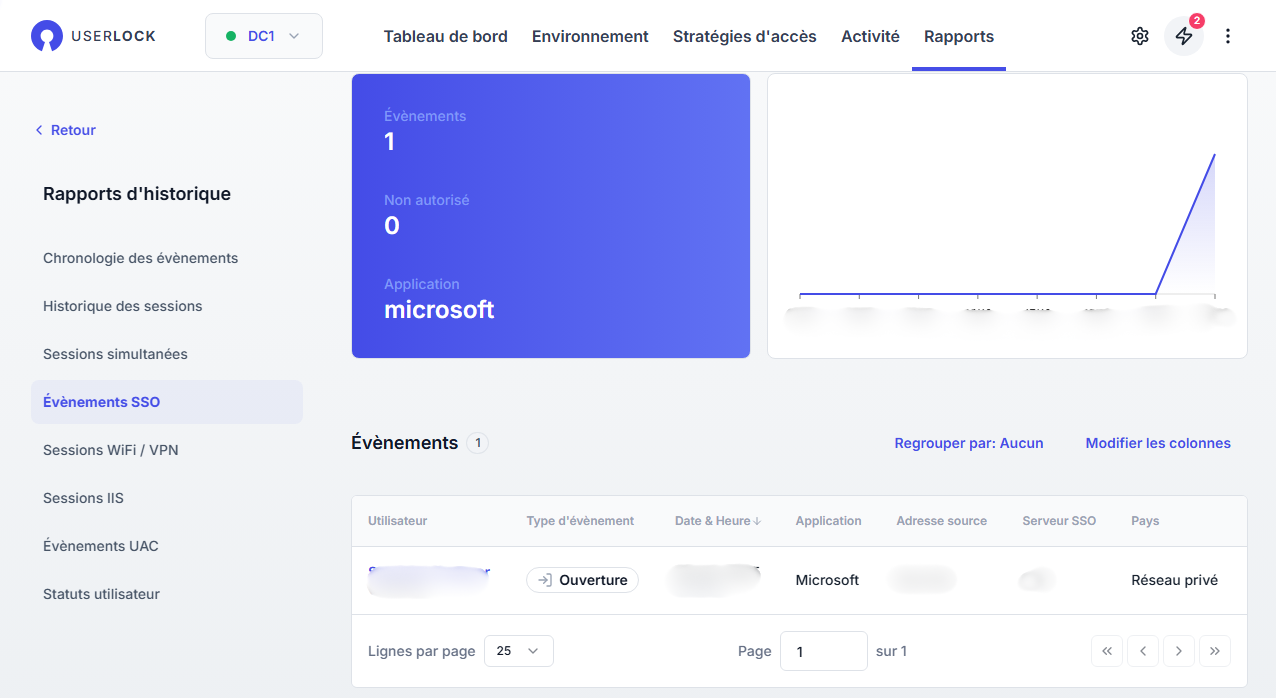The width and height of the screenshot is (1276, 698).
Task: Open Sessions IIS report
Action: [x=83, y=498]
